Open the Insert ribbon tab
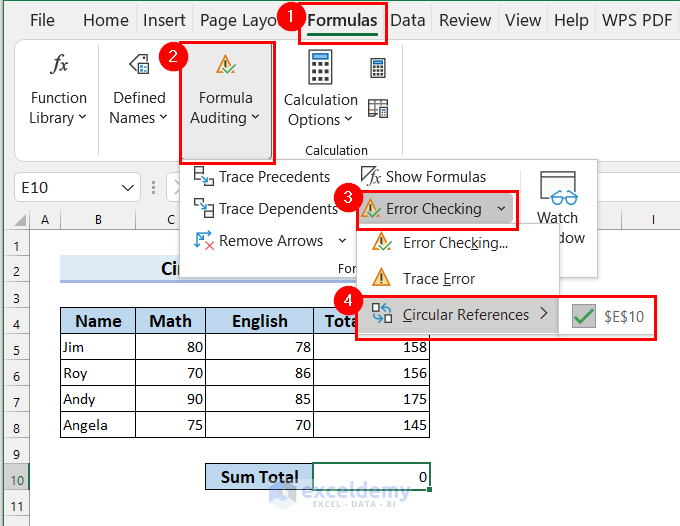Screen dimensions: 680x526 click(x=164, y=20)
